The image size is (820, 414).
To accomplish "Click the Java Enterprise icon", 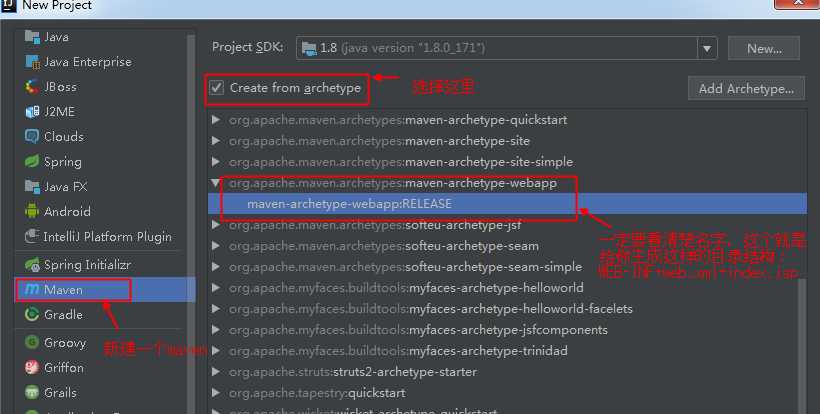I will coord(32,62).
